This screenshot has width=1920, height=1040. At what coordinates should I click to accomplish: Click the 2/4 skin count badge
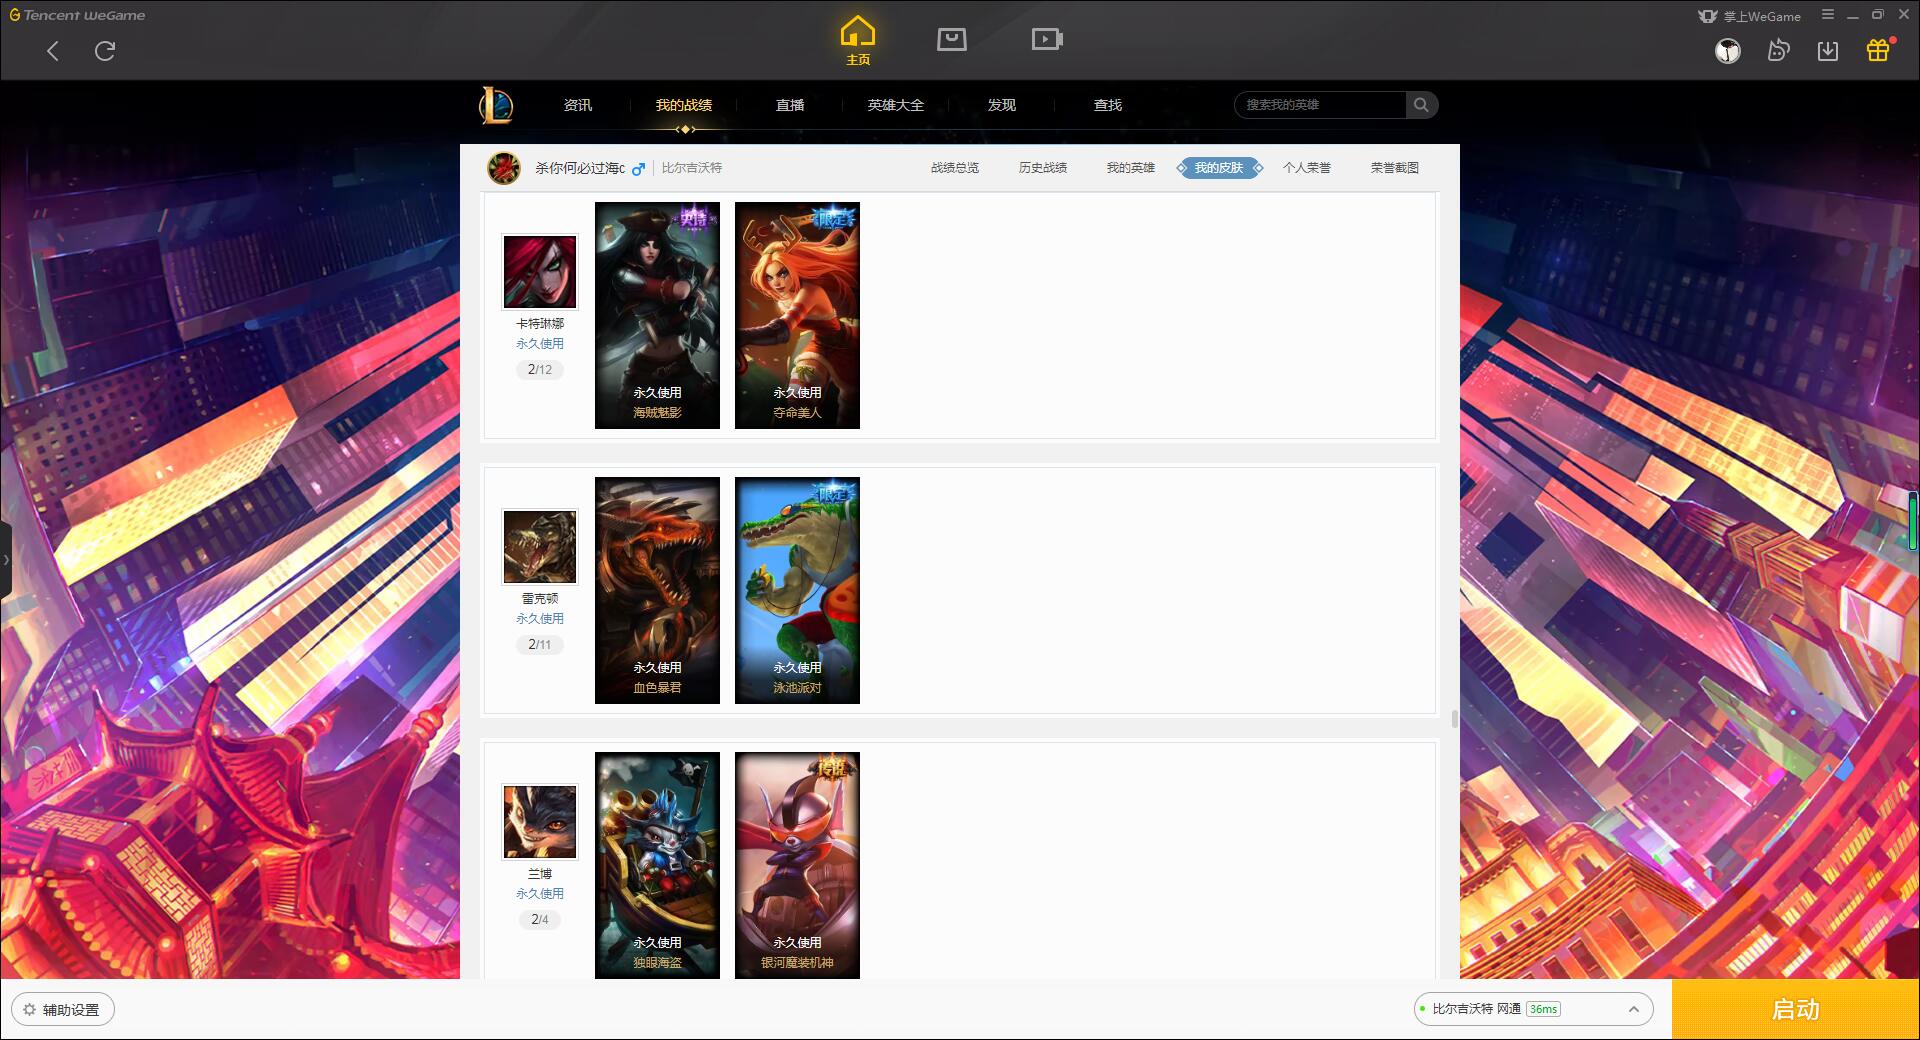[x=540, y=920]
